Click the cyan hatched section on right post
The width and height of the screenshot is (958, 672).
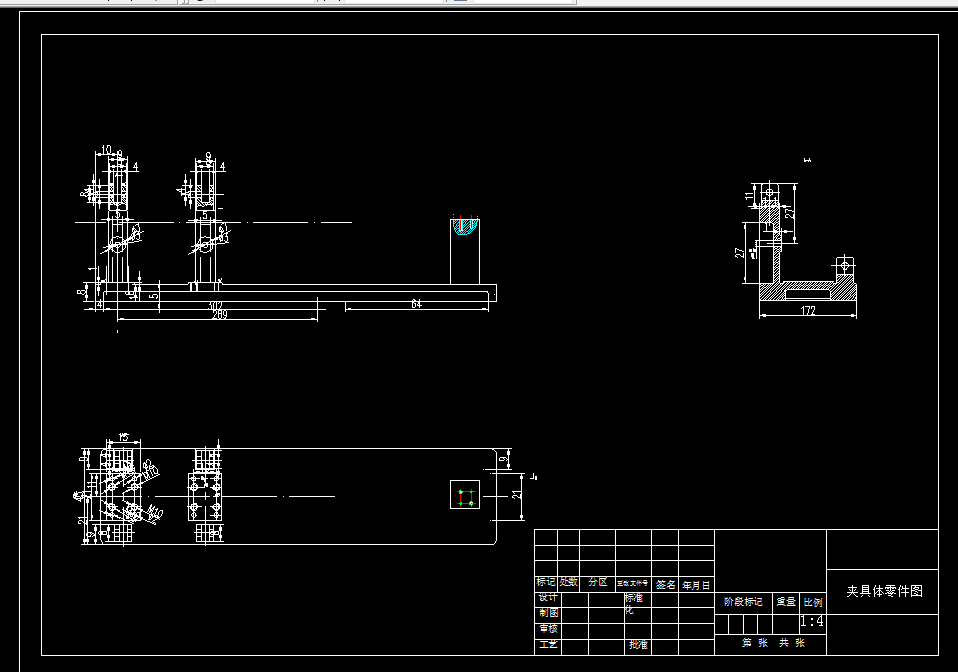465,227
